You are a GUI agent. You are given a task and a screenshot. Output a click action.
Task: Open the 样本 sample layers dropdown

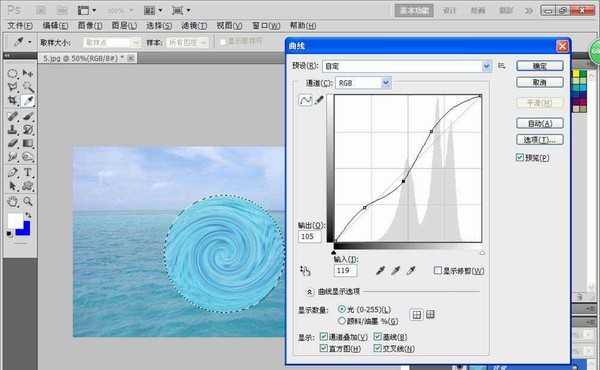(187, 42)
